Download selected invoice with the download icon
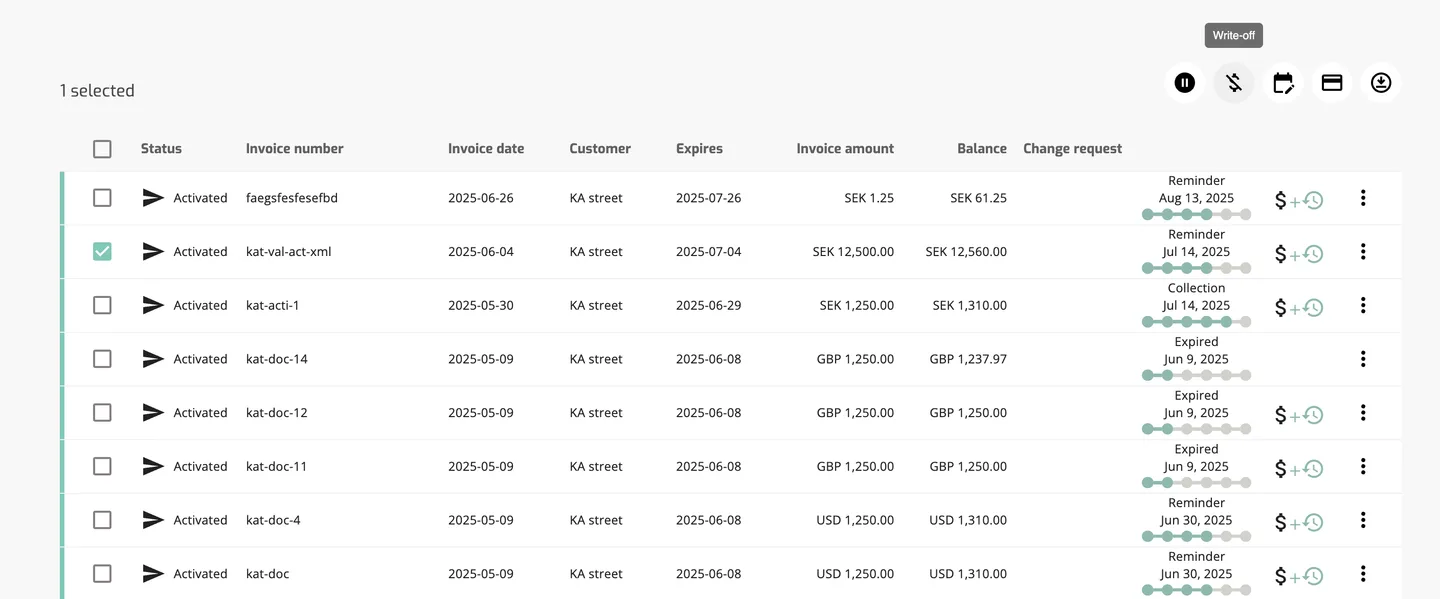 click(1381, 83)
